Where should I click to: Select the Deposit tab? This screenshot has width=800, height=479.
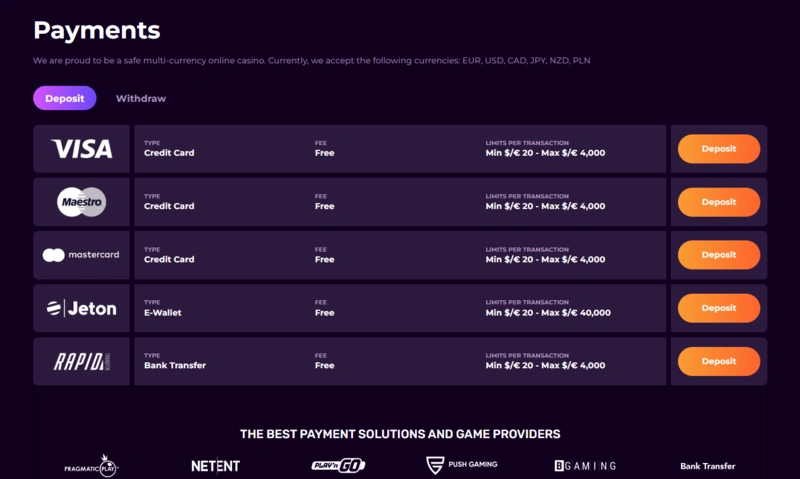click(64, 98)
